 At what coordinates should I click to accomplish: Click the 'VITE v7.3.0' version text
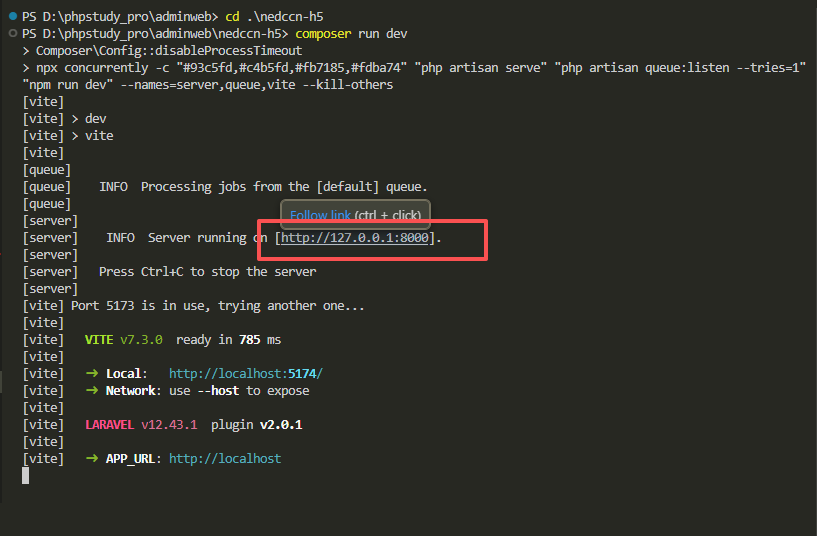click(x=123, y=340)
